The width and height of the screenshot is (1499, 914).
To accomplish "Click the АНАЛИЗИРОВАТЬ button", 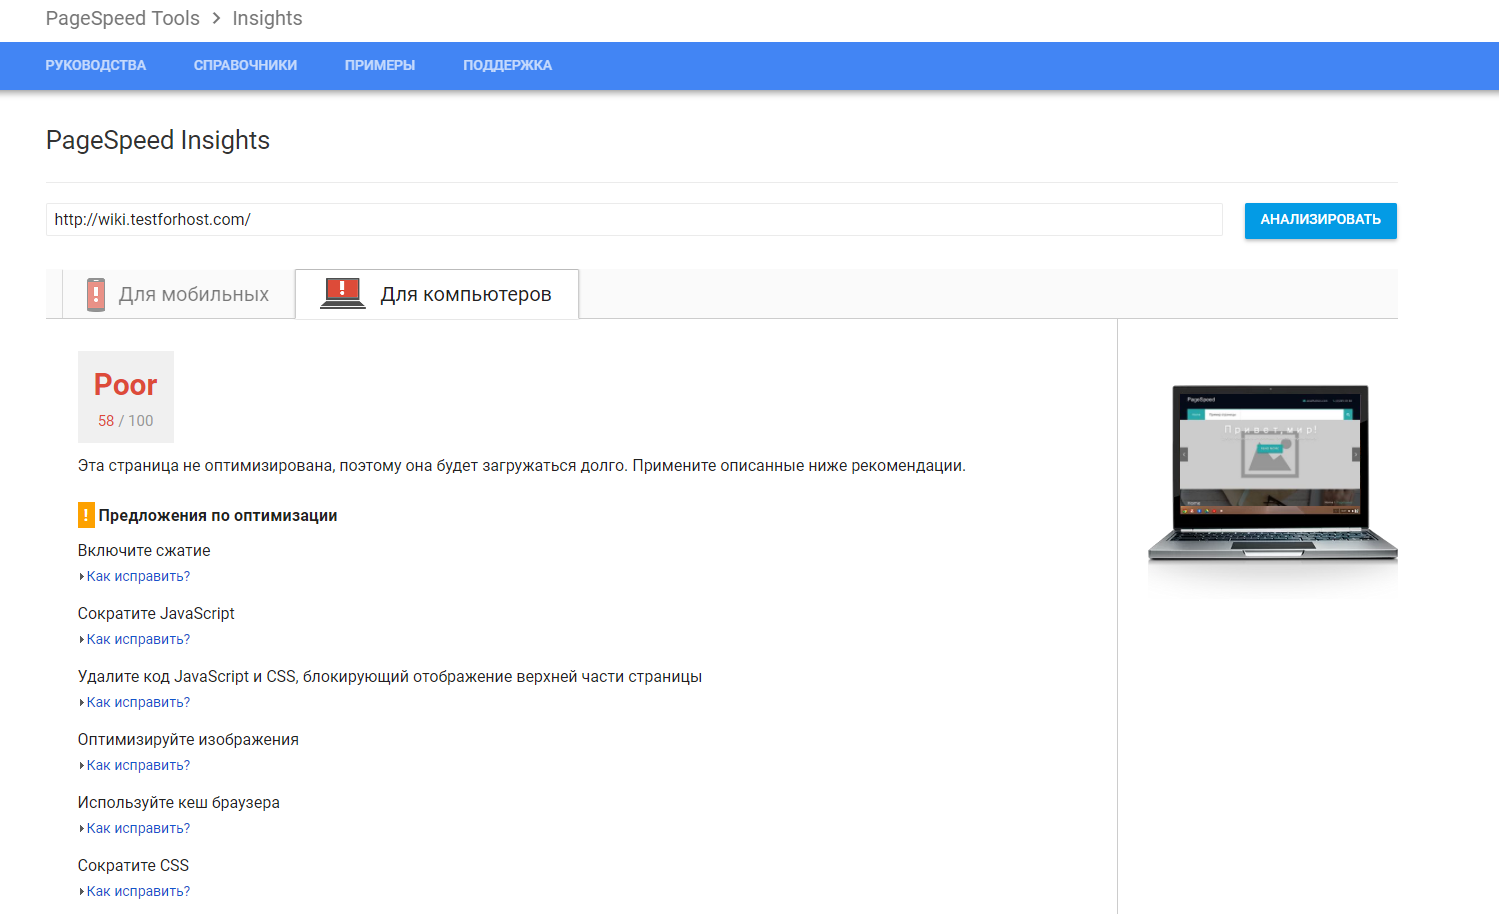I will (x=1320, y=220).
